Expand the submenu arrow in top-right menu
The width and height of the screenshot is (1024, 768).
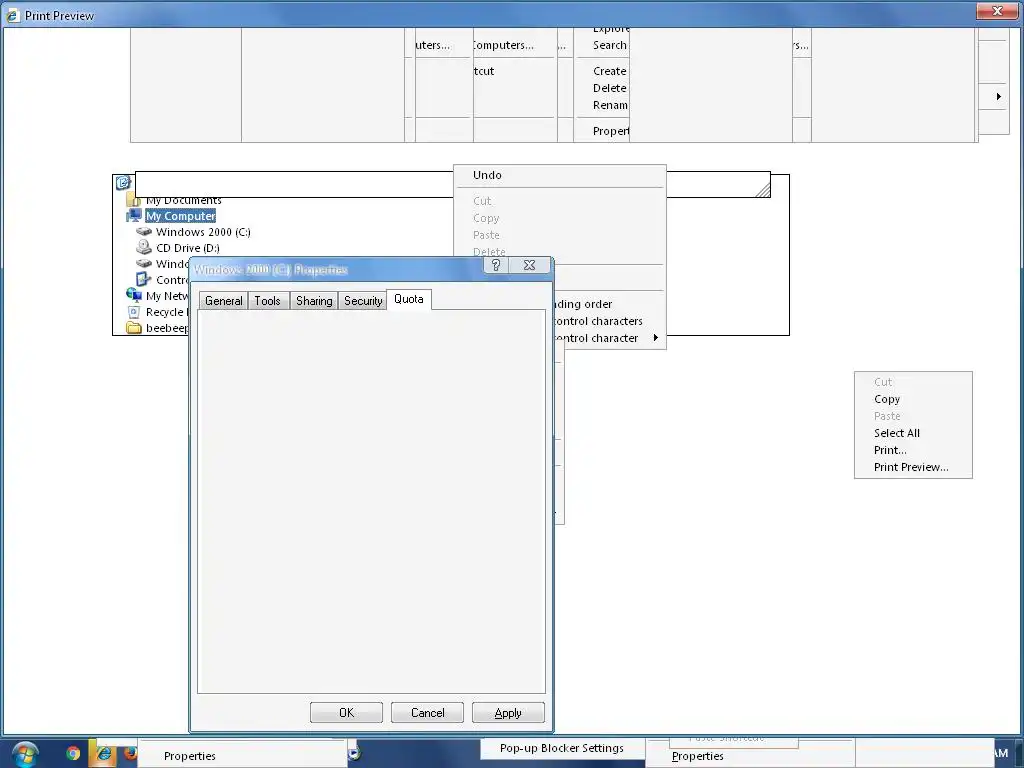coord(999,97)
